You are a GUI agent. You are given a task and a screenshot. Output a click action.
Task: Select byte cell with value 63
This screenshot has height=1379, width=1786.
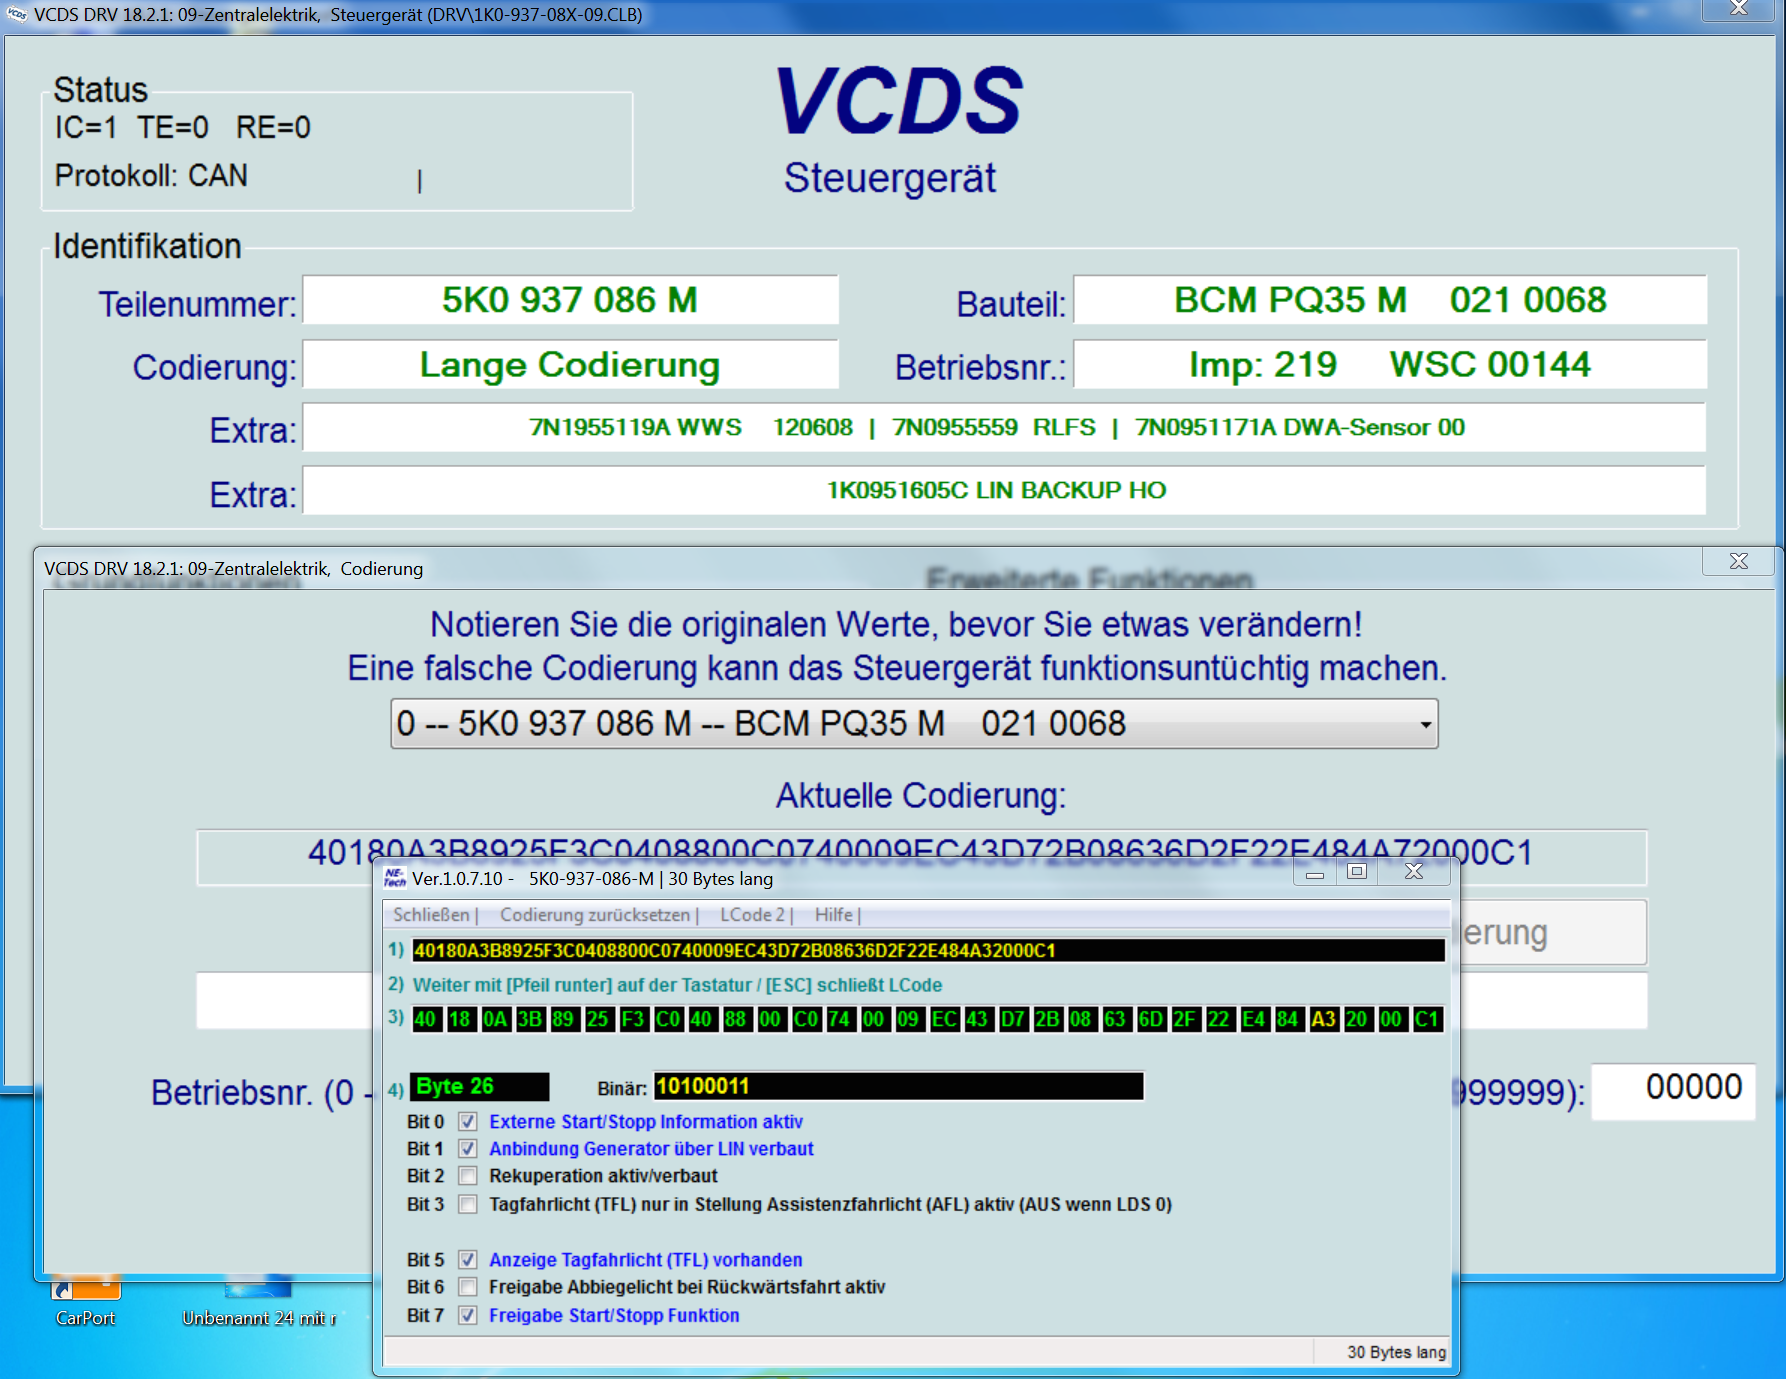pyautogui.click(x=1115, y=1019)
